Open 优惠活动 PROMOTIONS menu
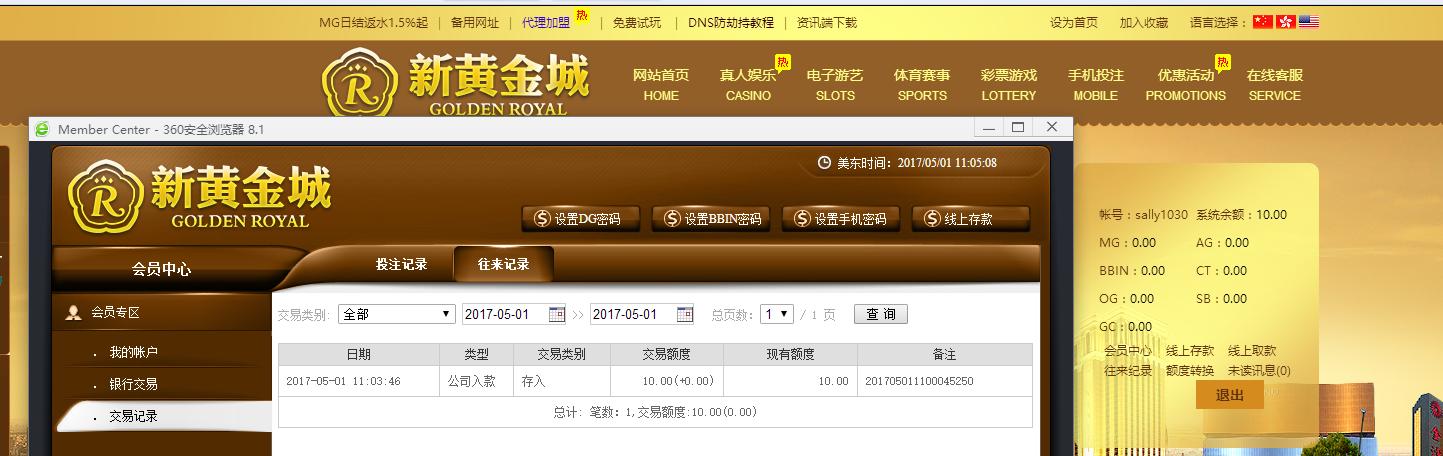This screenshot has height=456, width=1443. (1186, 85)
